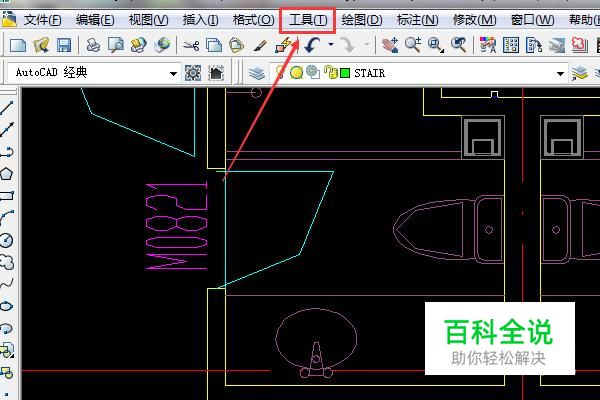Open the Layer Properties Manager icon
600x400 pixels.
[256, 73]
